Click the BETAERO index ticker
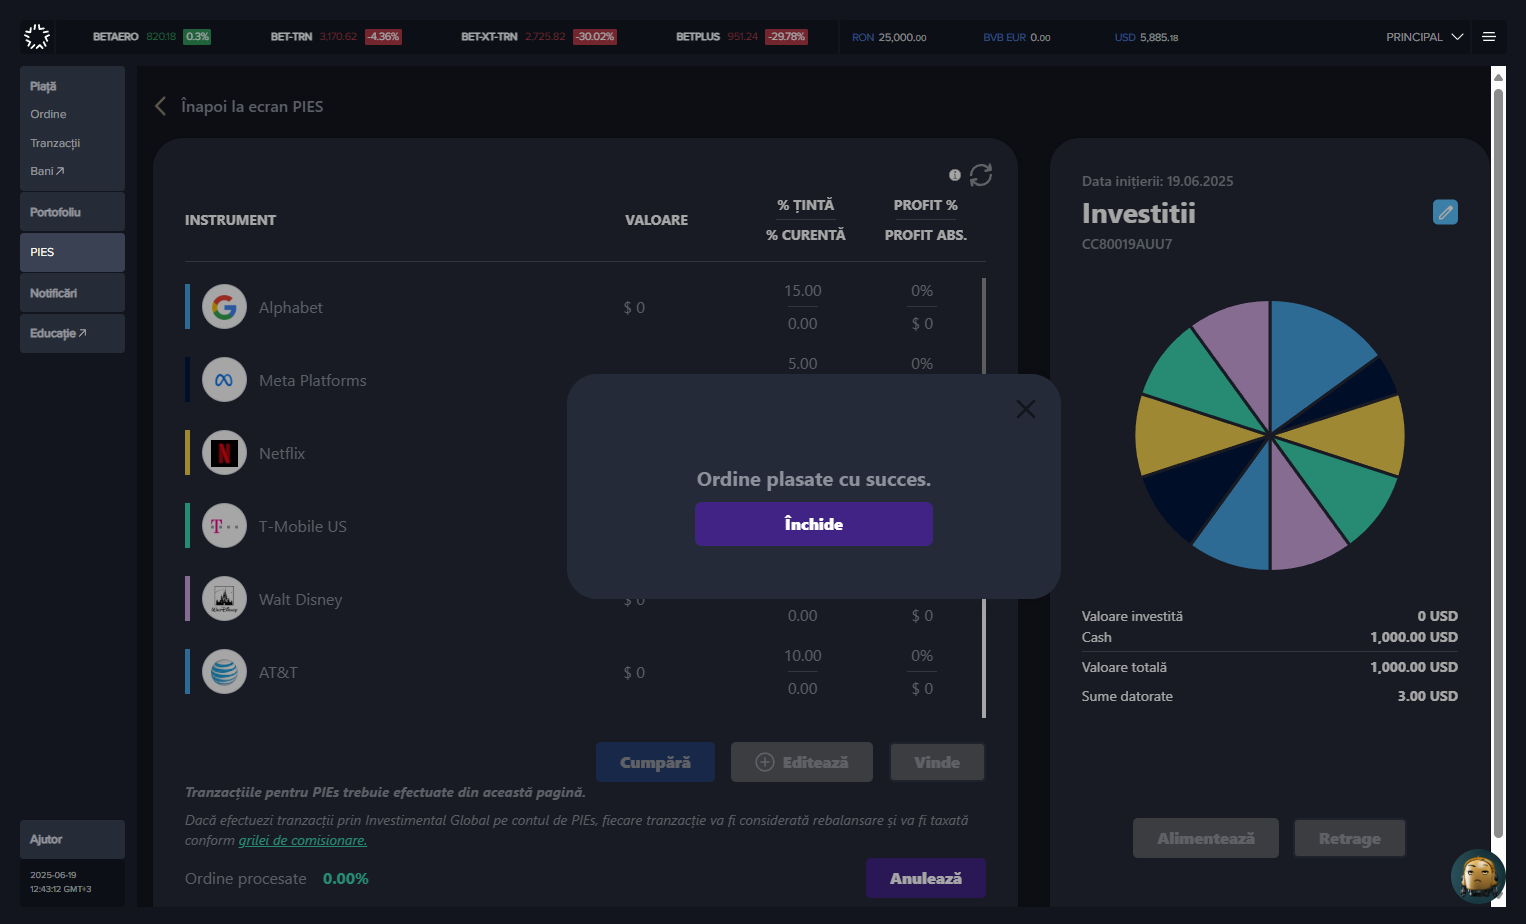This screenshot has width=1526, height=924. point(151,37)
